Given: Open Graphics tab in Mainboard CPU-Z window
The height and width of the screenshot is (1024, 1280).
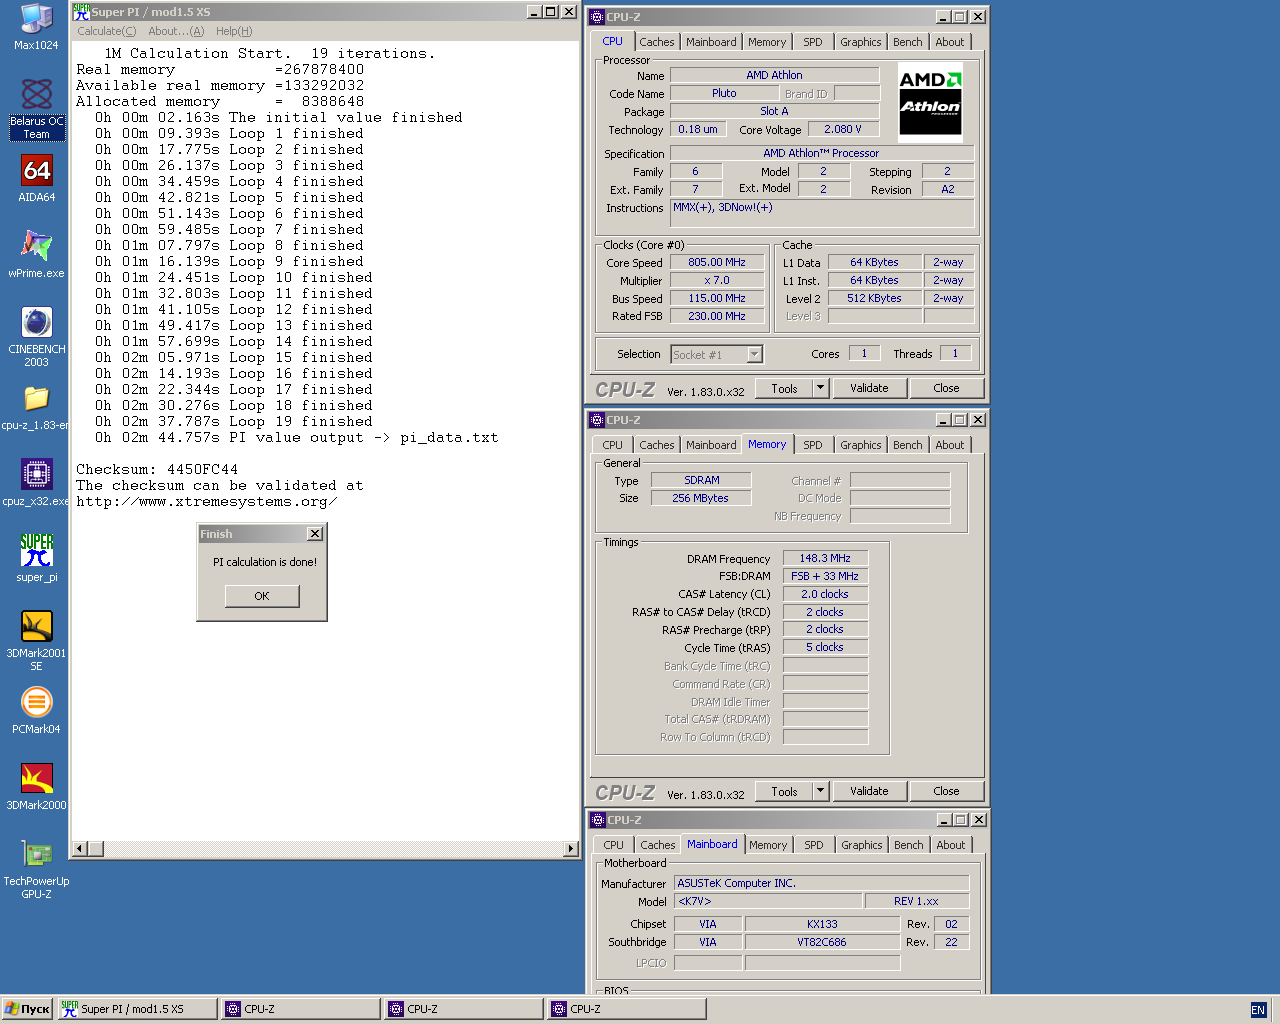Looking at the screenshot, I should pos(862,845).
